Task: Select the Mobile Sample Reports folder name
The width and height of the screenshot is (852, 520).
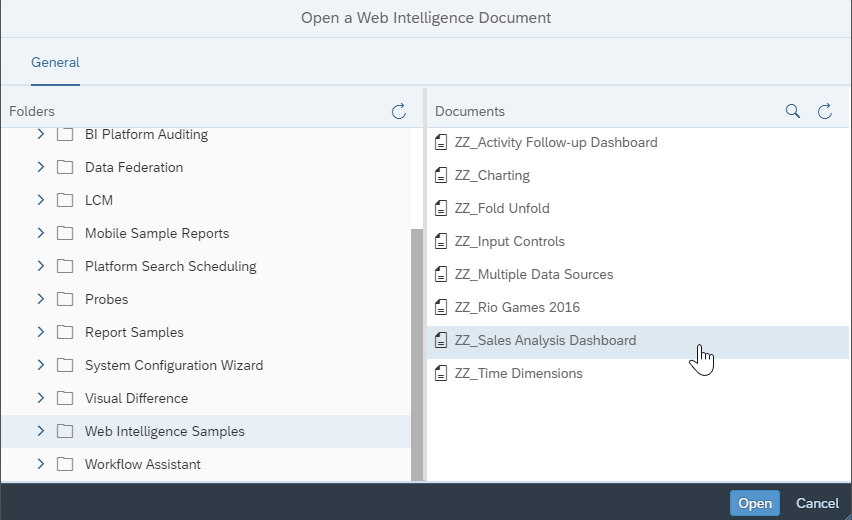Action: (157, 234)
